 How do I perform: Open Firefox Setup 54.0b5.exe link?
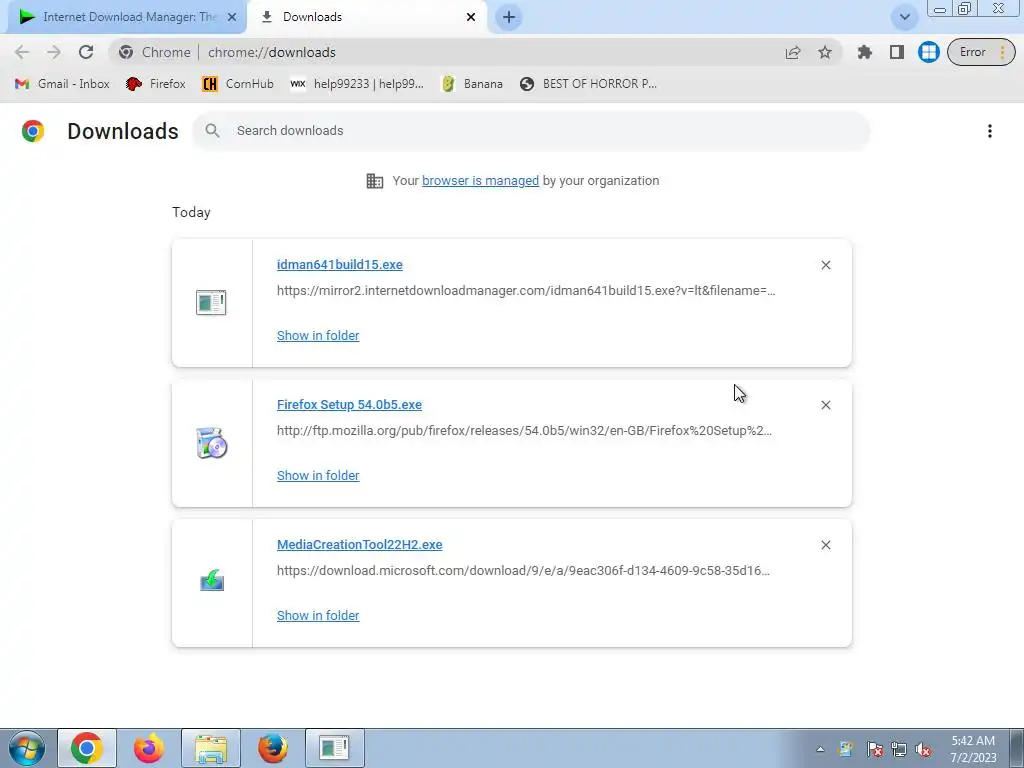[349, 405]
